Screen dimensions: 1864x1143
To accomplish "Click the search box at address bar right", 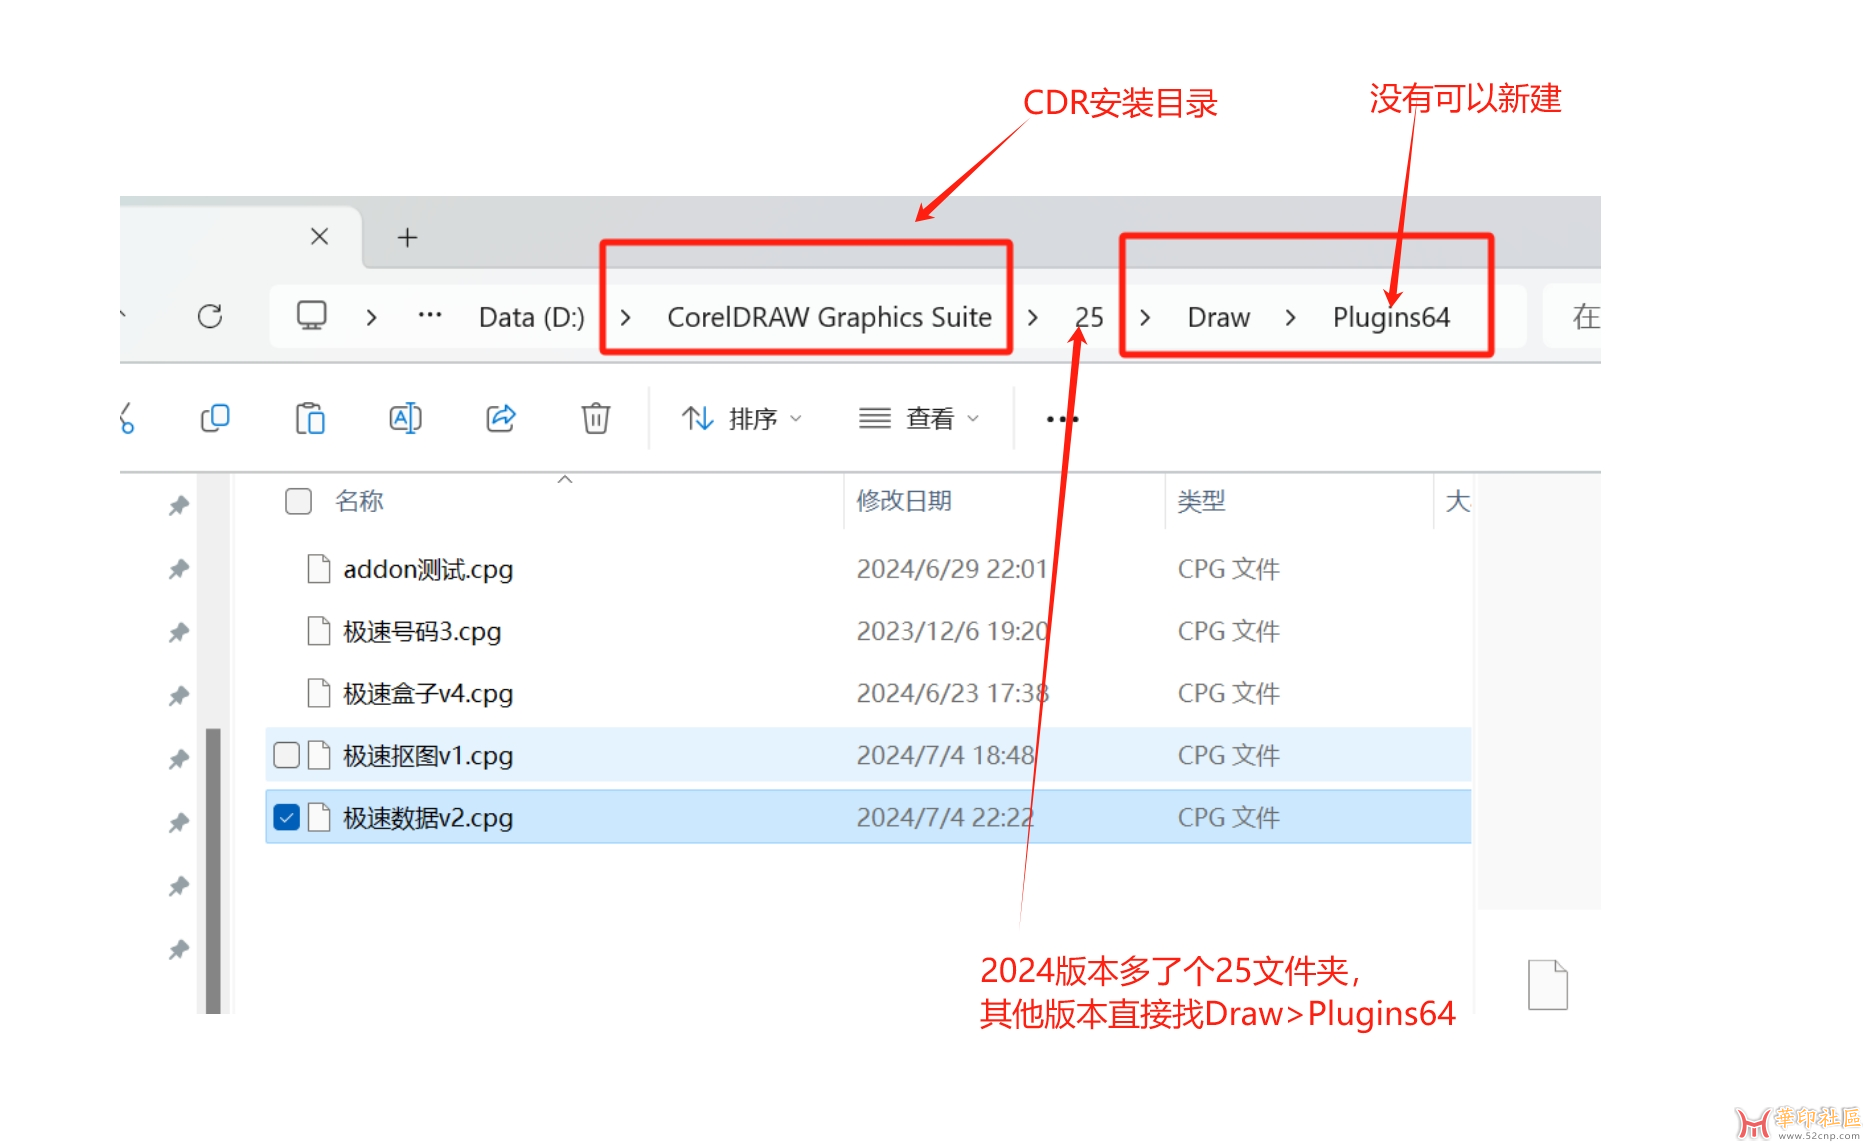I will (x=1573, y=317).
